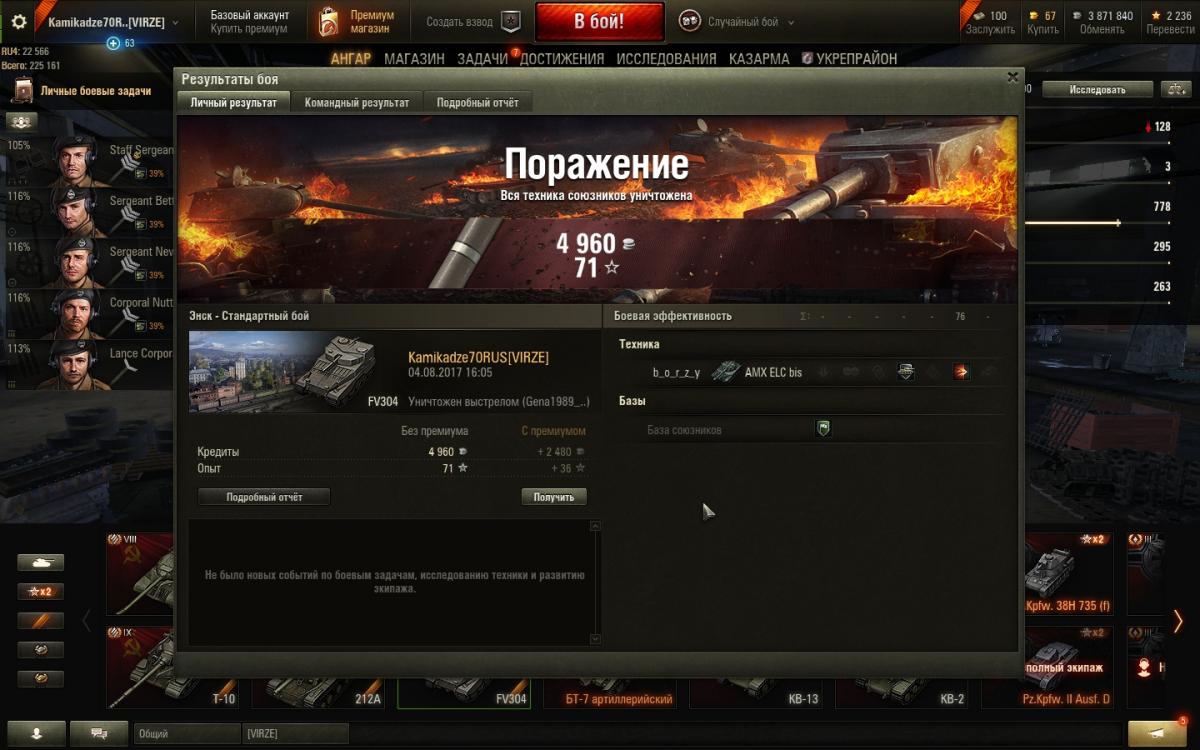Click the crew barracks icon
Viewport: 1200px width, 750px height.
(22, 122)
